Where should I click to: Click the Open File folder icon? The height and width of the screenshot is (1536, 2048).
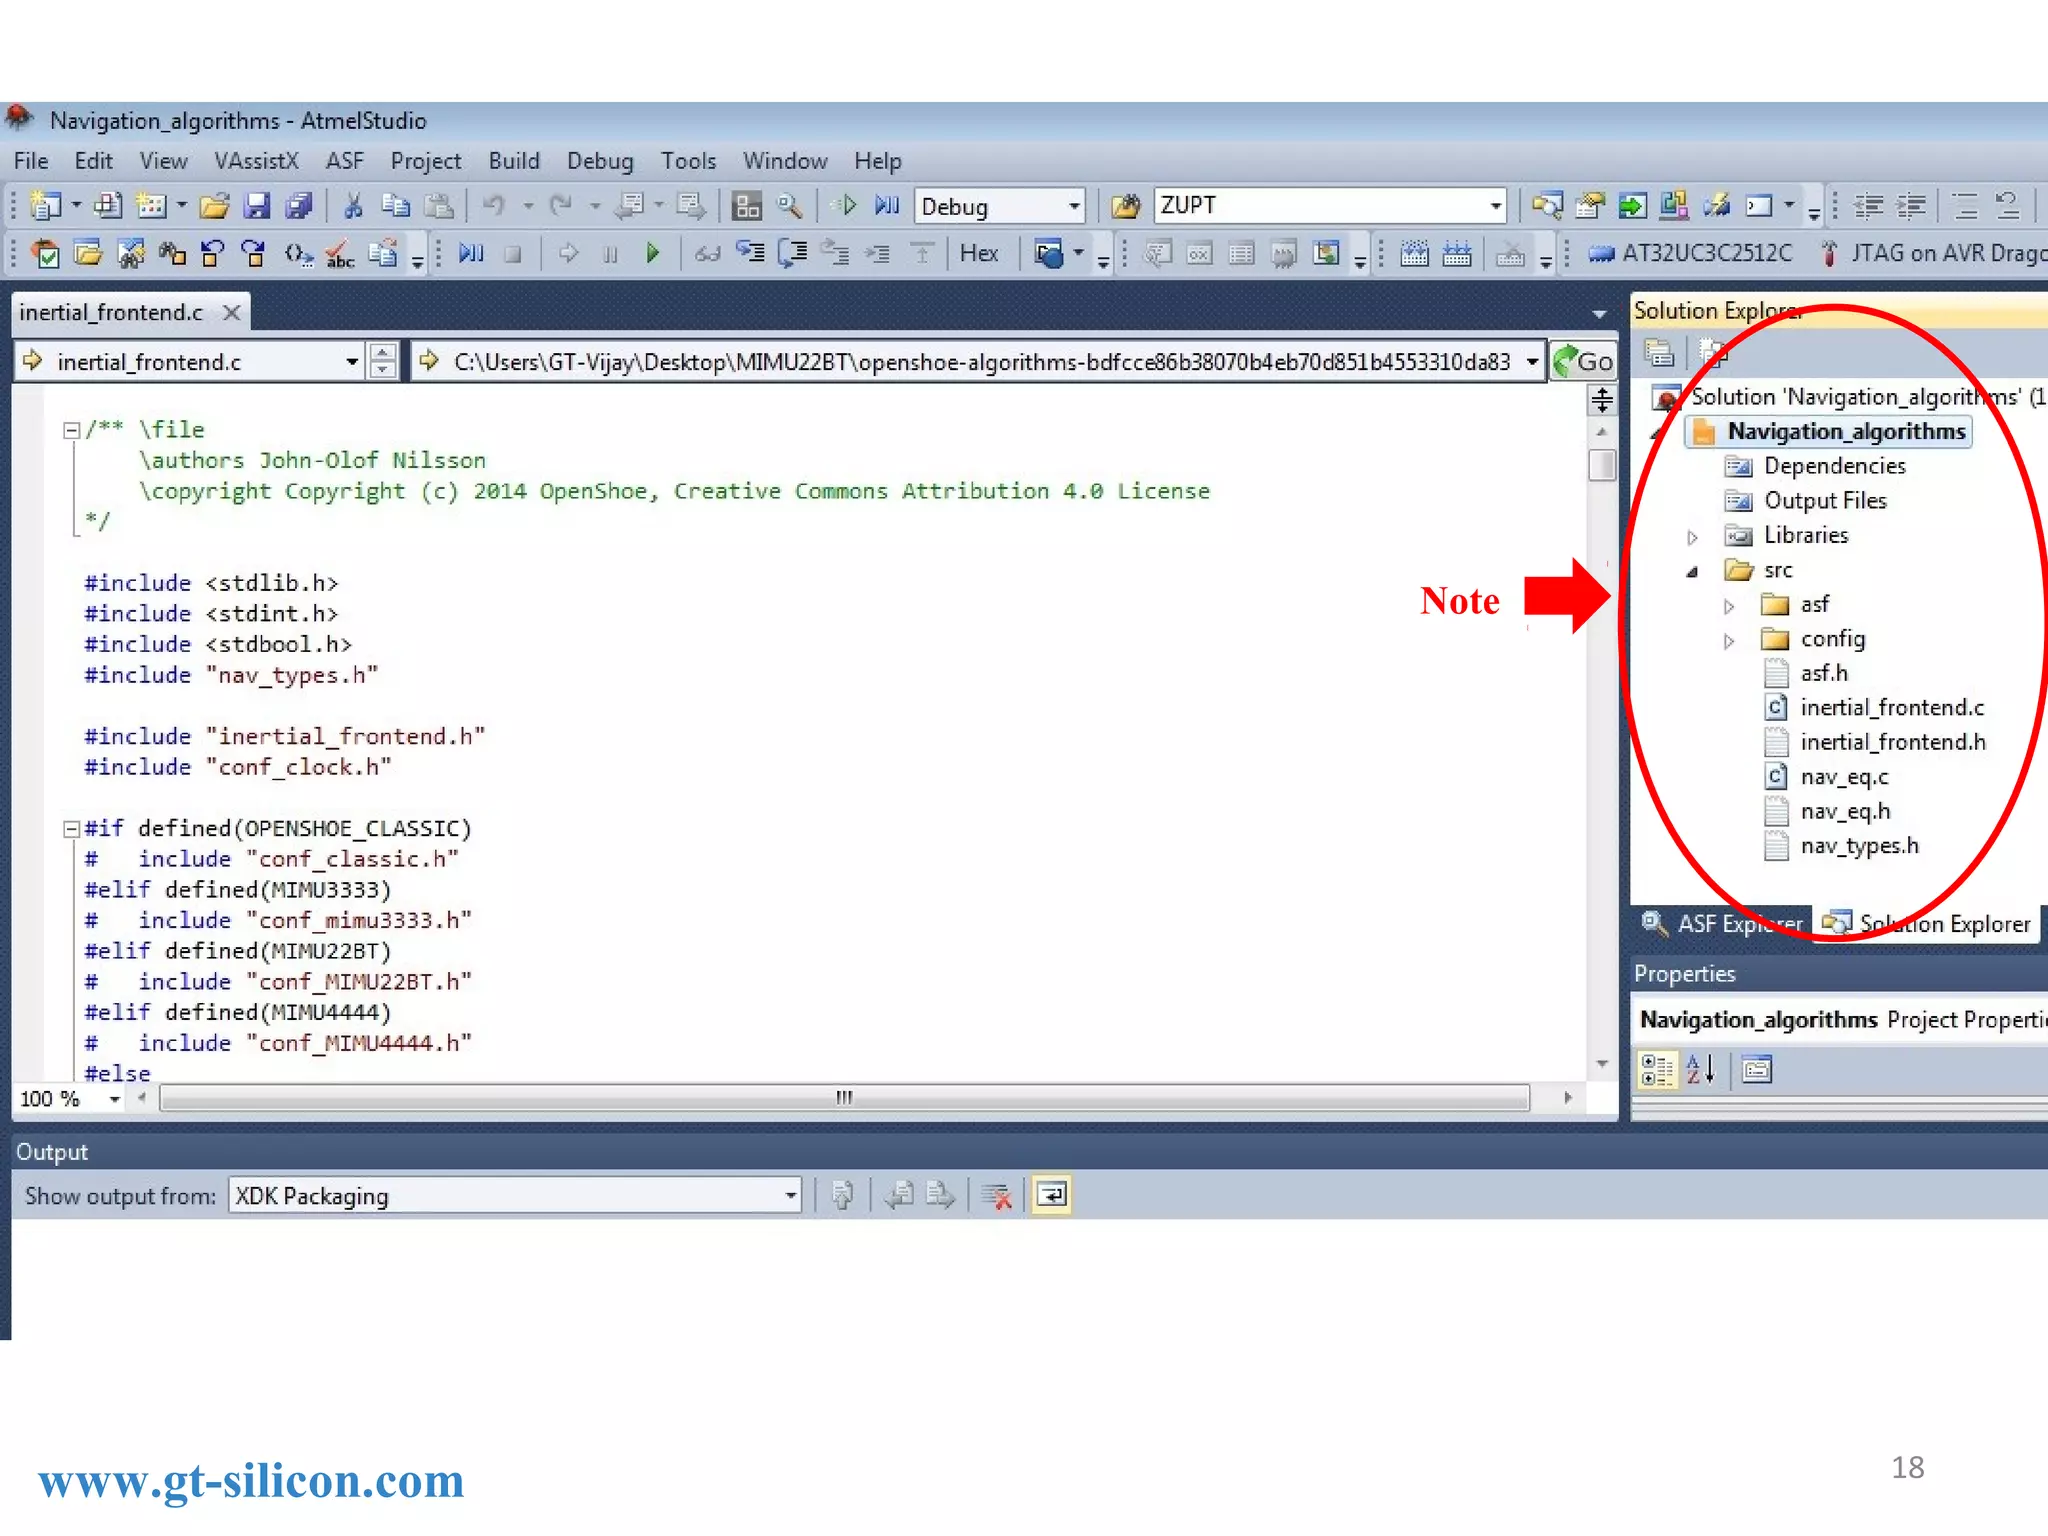tap(214, 207)
